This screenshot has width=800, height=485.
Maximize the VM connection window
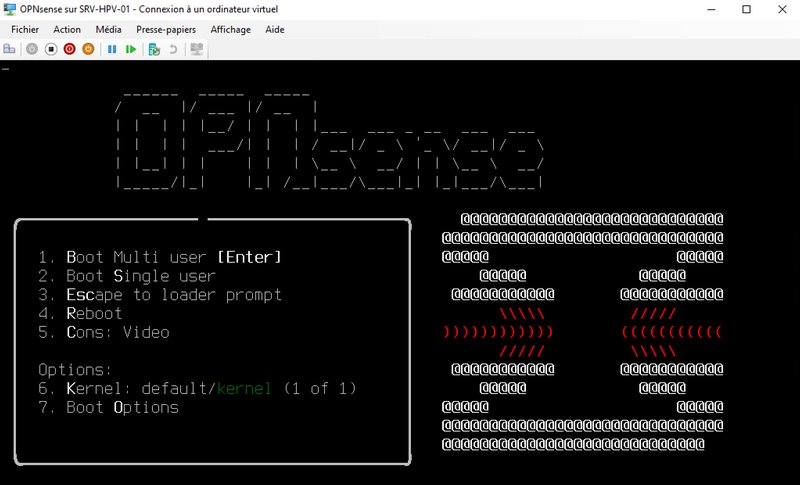(x=746, y=9)
